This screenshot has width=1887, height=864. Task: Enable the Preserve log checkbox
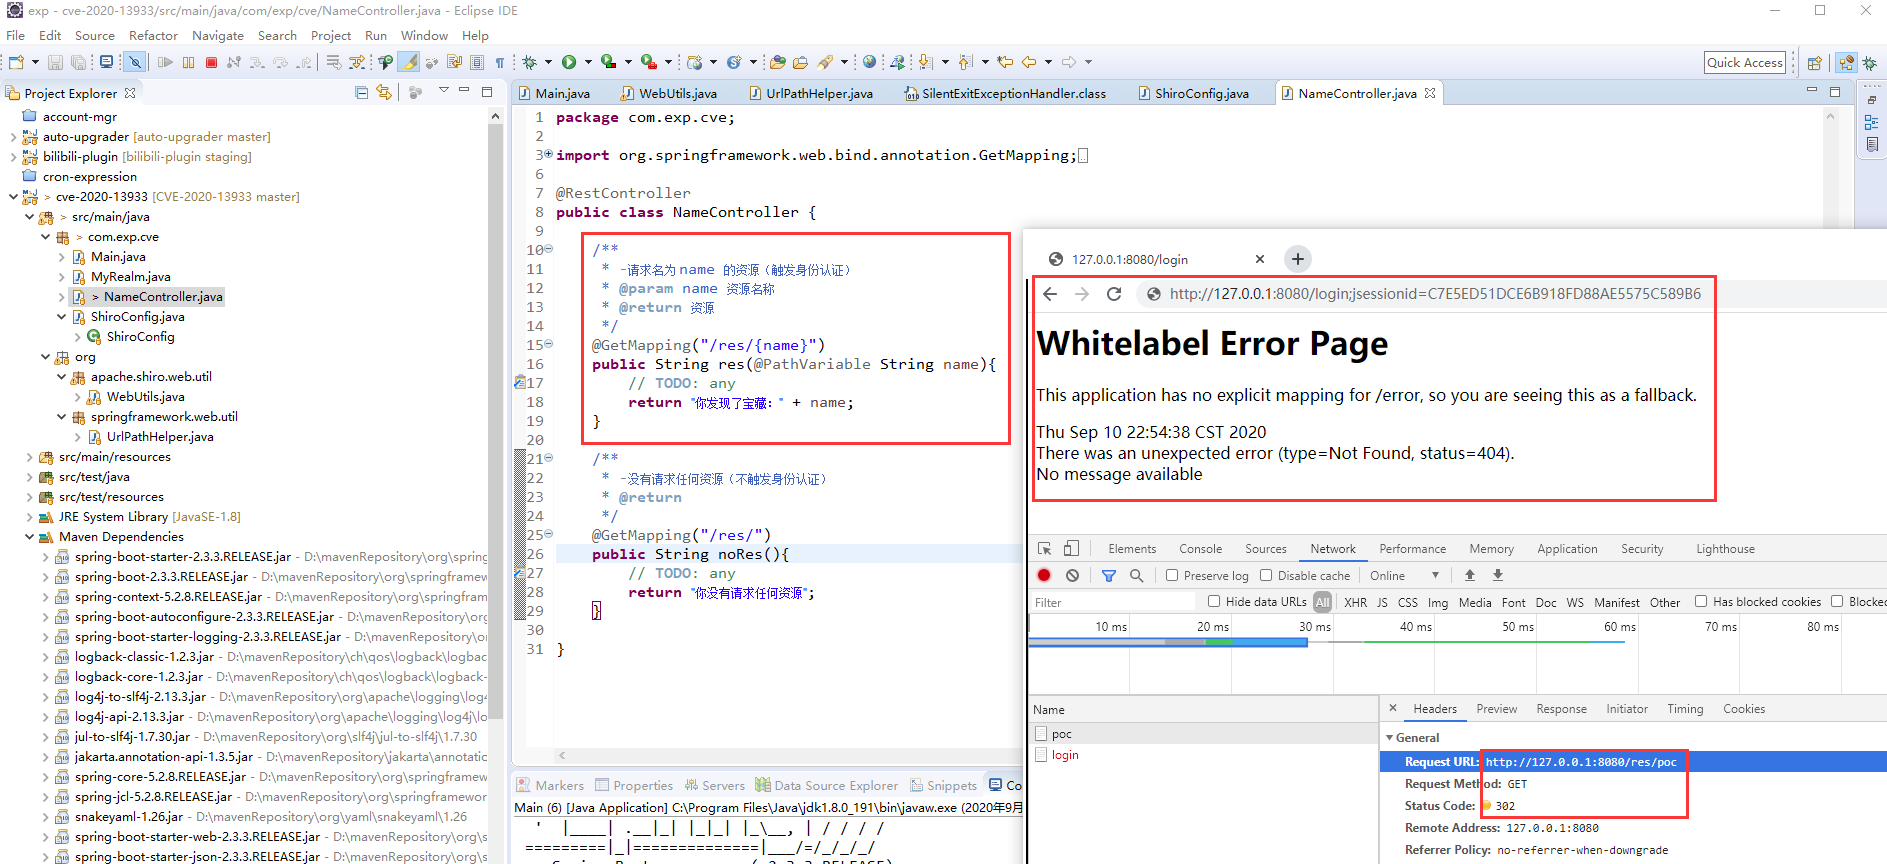1172,575
